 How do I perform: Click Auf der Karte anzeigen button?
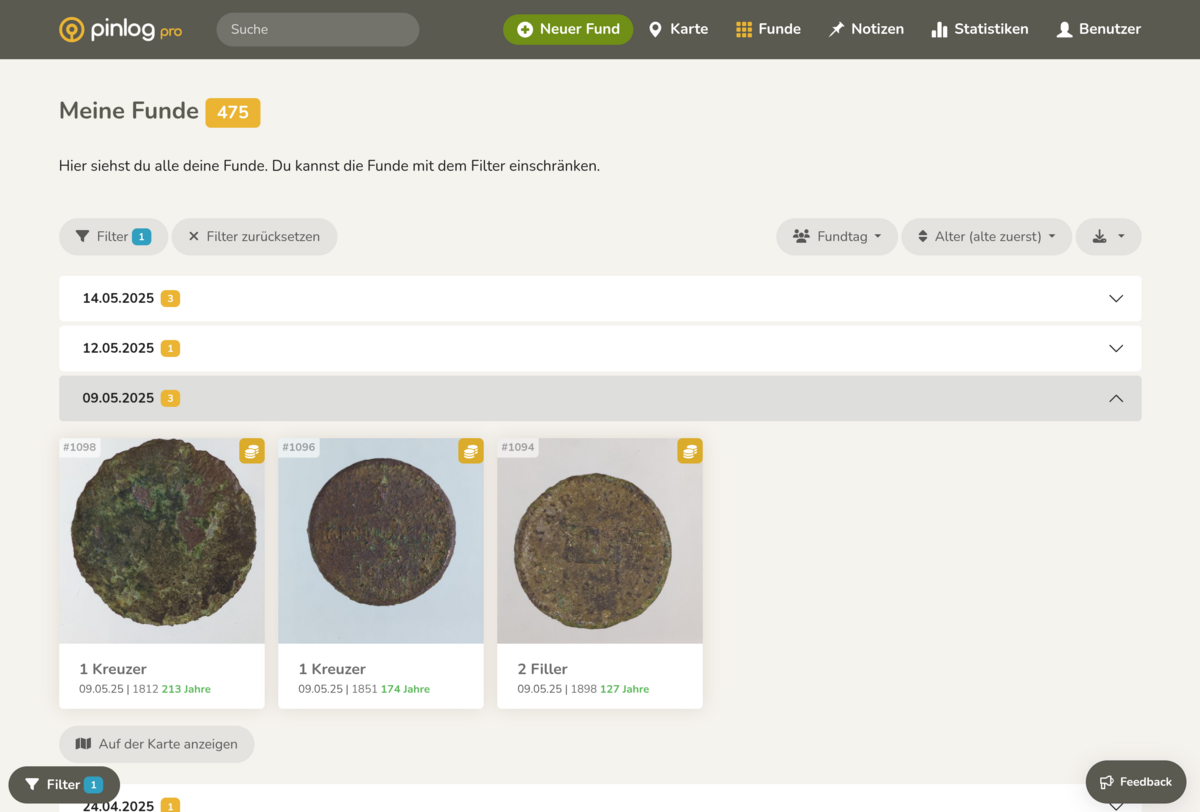(x=157, y=744)
